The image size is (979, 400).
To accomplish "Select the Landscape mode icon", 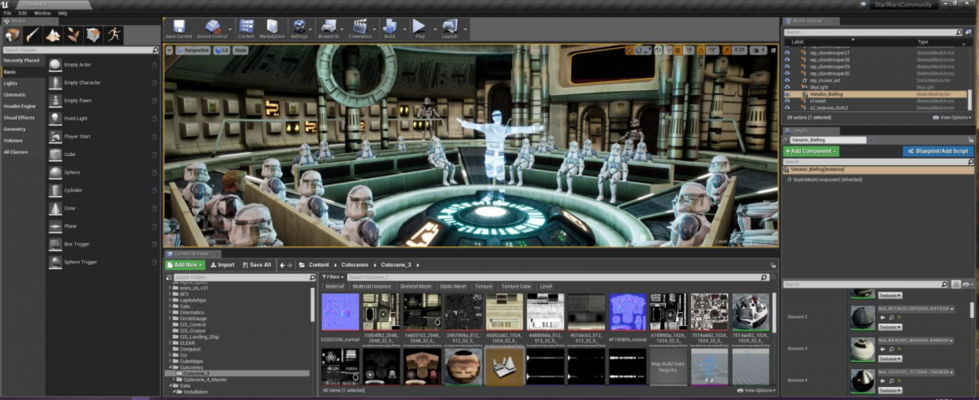I will click(53, 35).
